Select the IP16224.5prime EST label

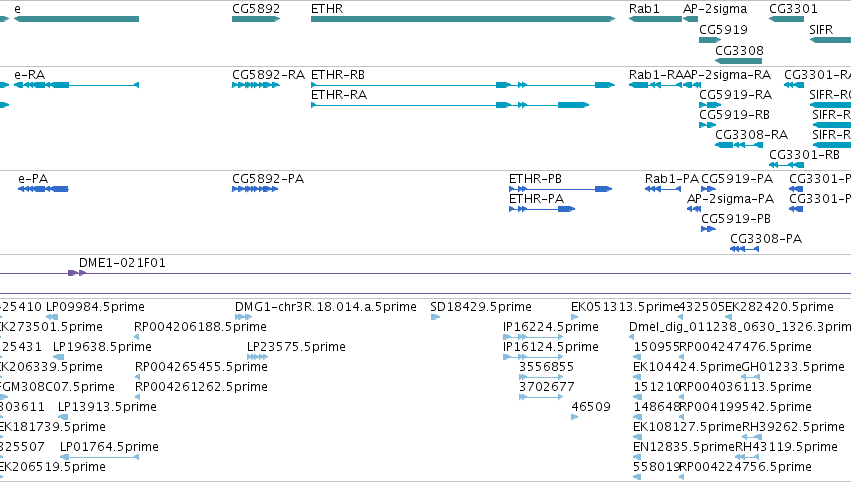[551, 327]
